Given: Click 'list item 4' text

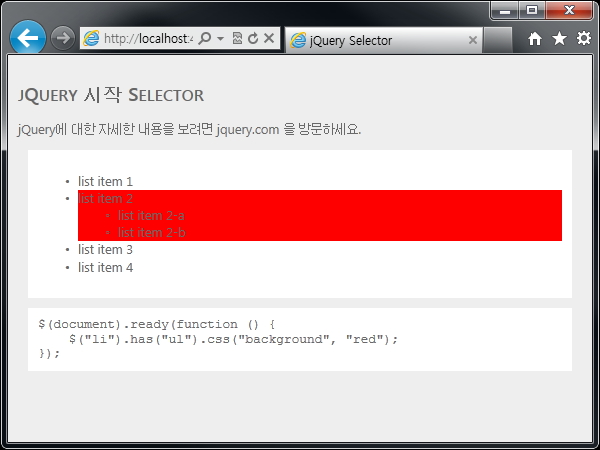Looking at the screenshot, I should [x=105, y=267].
